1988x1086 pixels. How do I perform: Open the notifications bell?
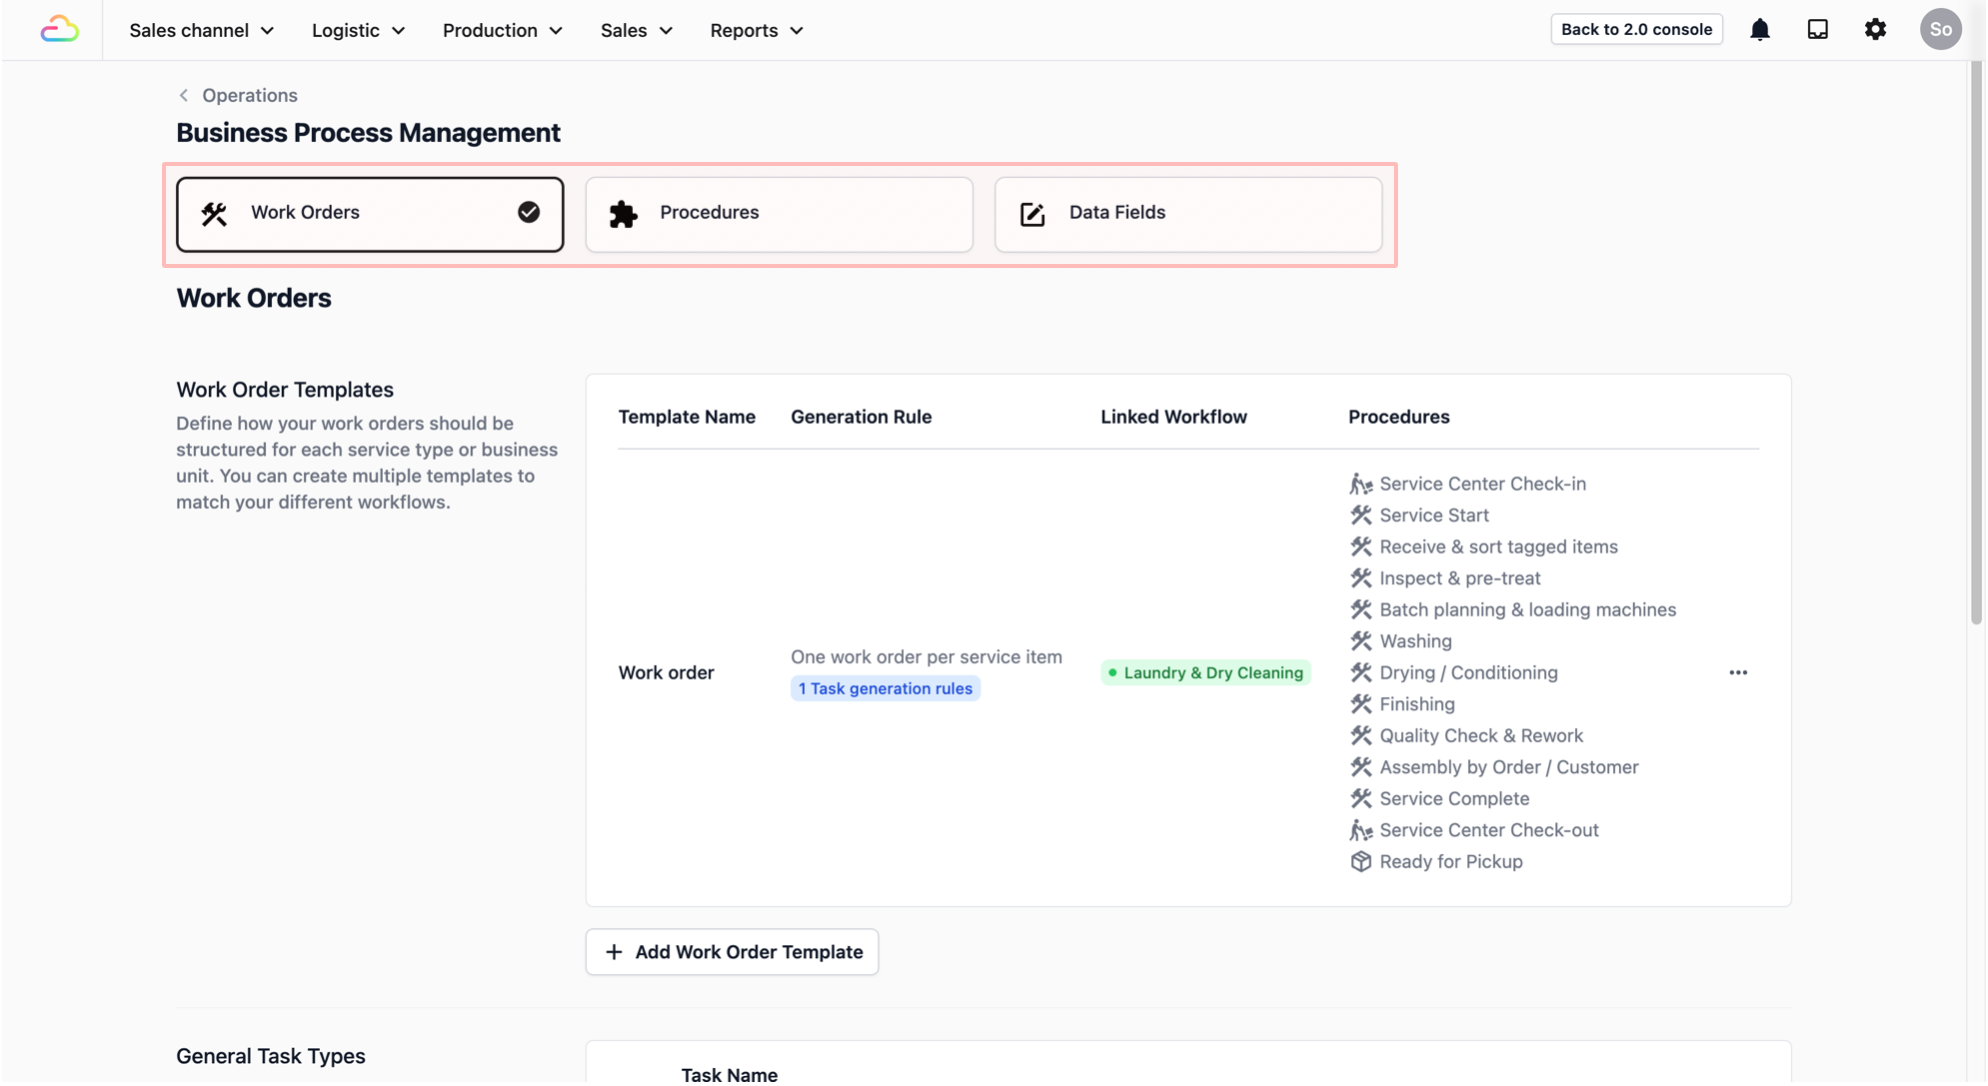pos(1759,30)
